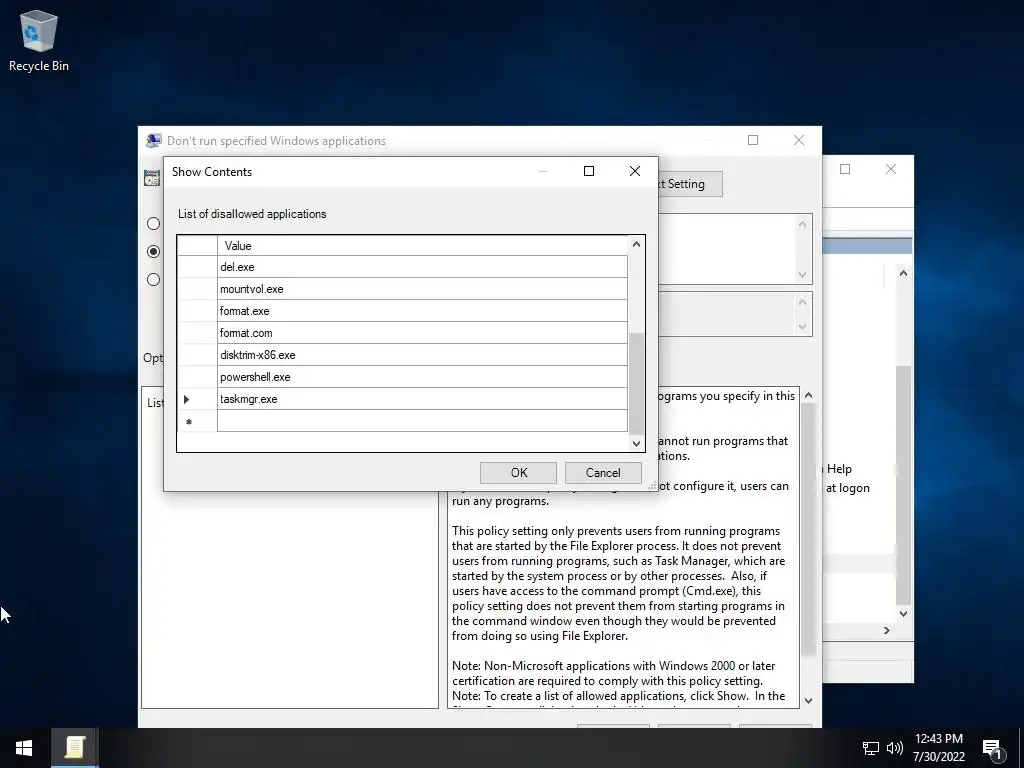Select the mountvol.exe value cell

click(422, 289)
